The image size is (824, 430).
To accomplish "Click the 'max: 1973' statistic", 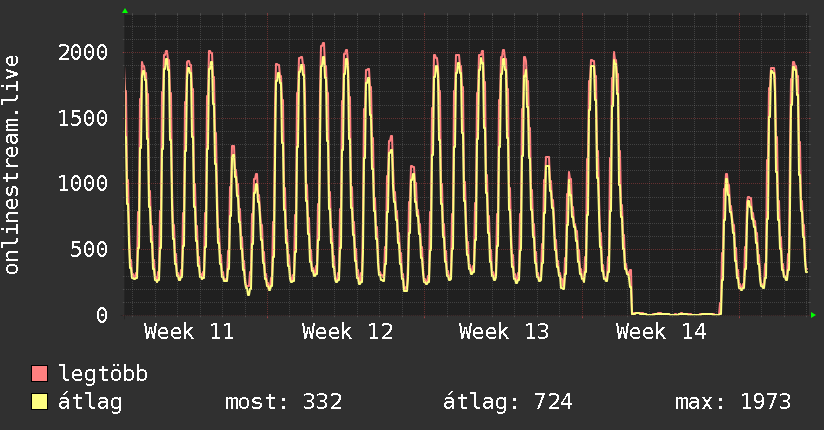I will pos(733,403).
